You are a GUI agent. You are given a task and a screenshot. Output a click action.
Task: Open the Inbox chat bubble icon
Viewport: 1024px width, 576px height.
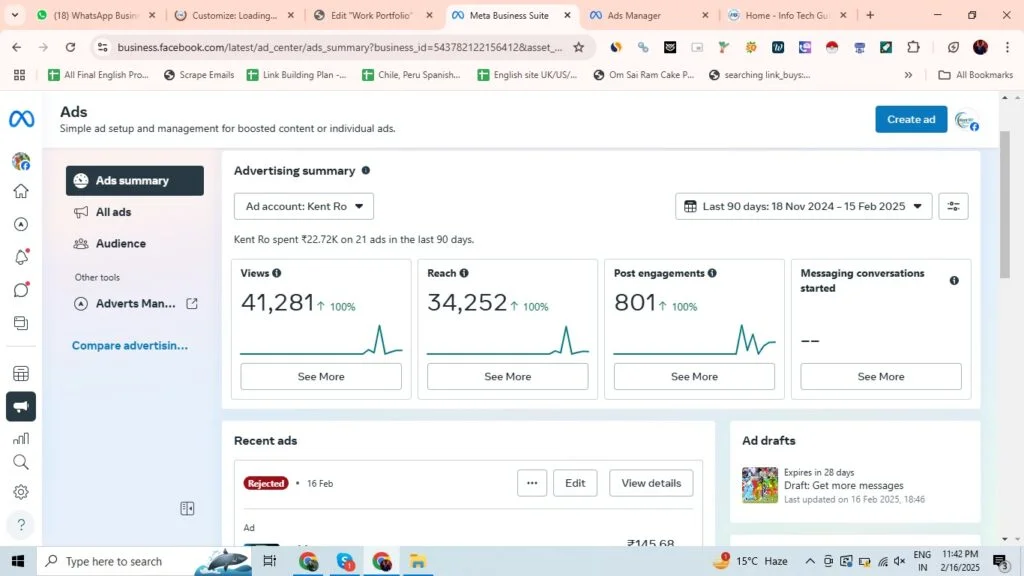coord(21,290)
